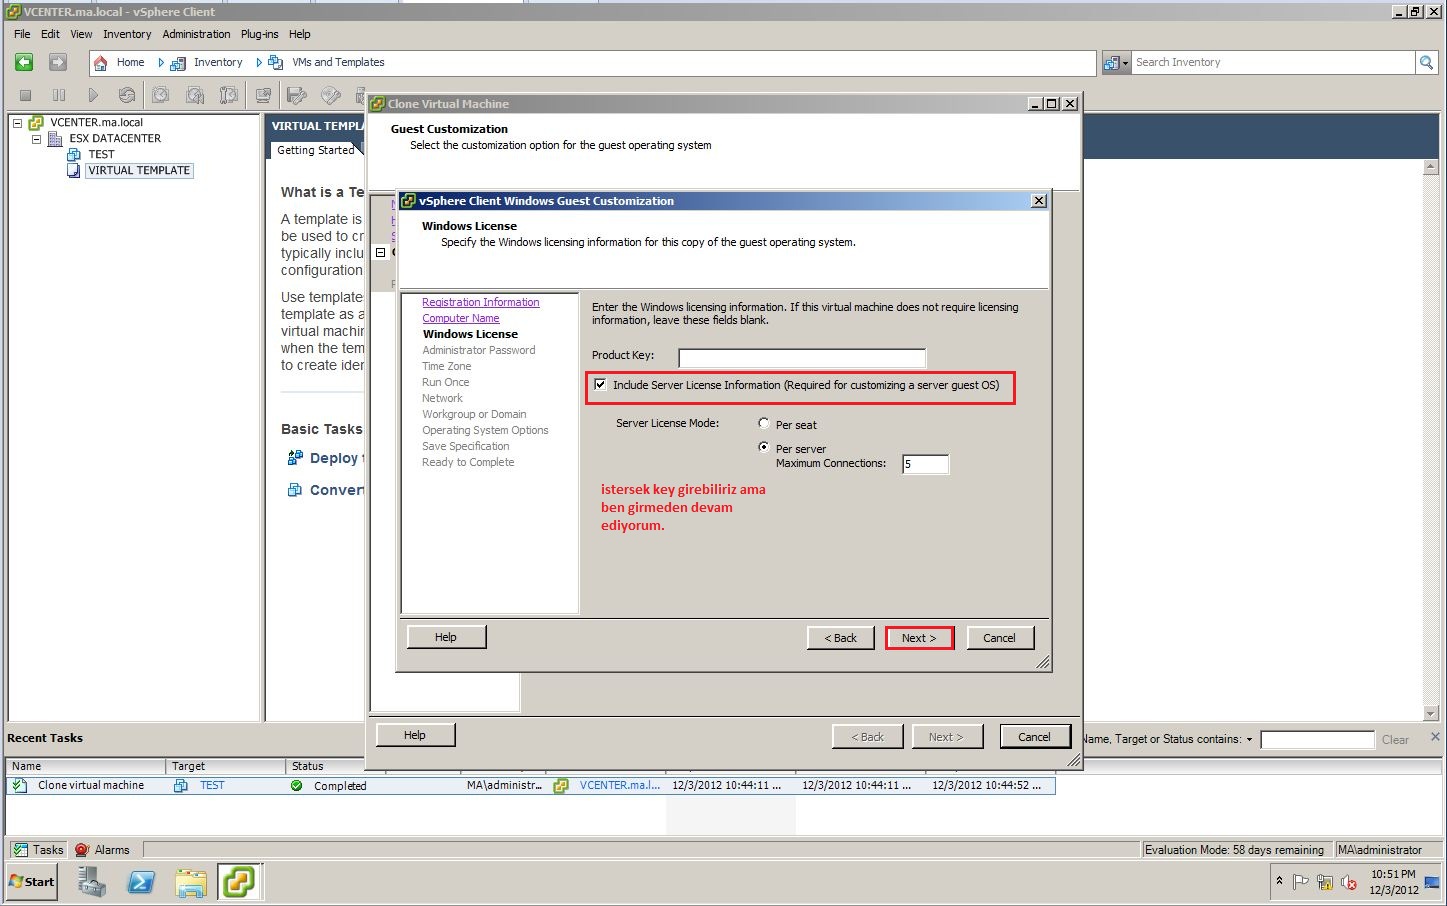Go back with the green navigation arrow

[24, 62]
